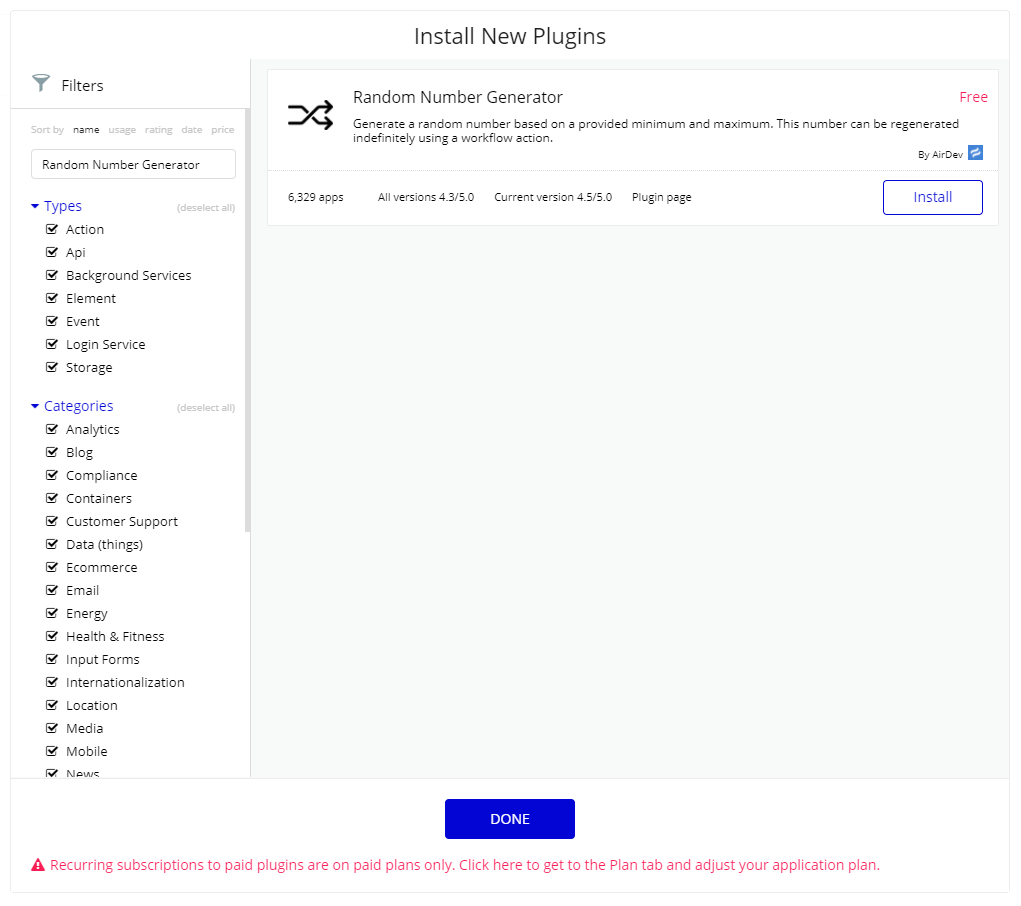Viewport: 1021px width, 906px height.
Task: Toggle the Containers category checkbox
Action: (52, 498)
